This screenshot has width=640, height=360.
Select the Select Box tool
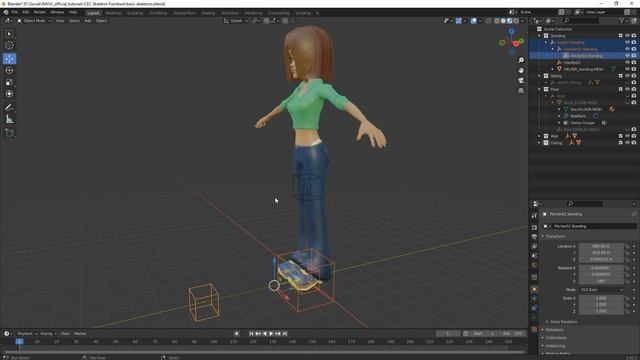pyautogui.click(x=9, y=34)
